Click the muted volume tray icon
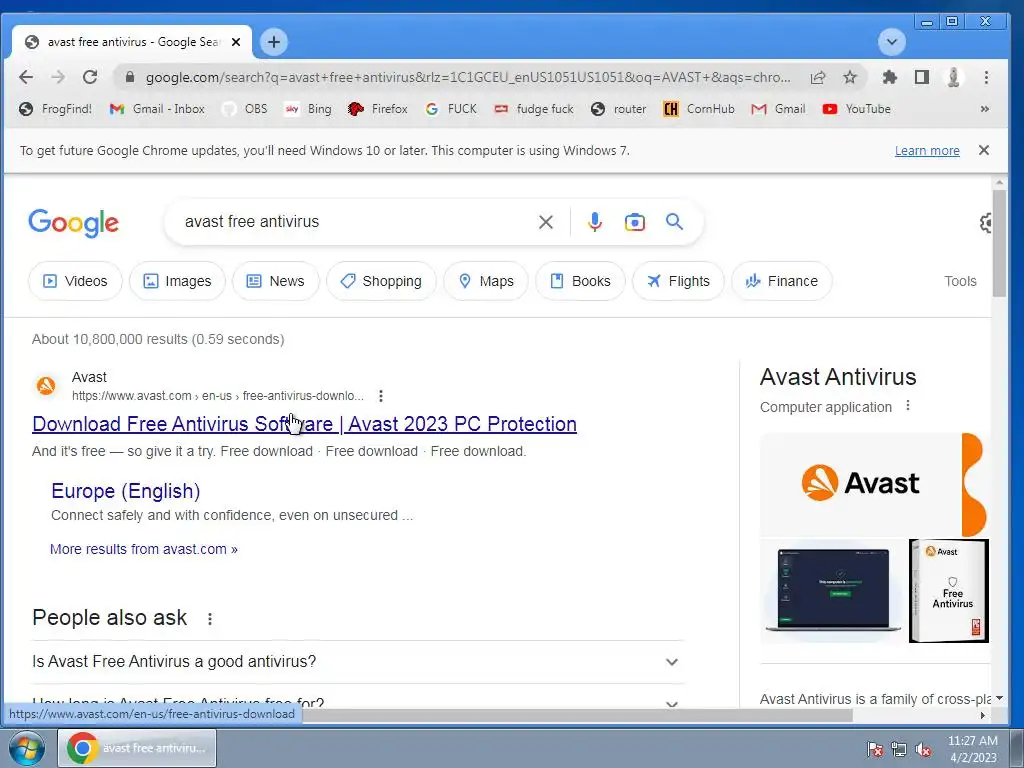Viewport: 1024px width, 768px height. coord(923,749)
